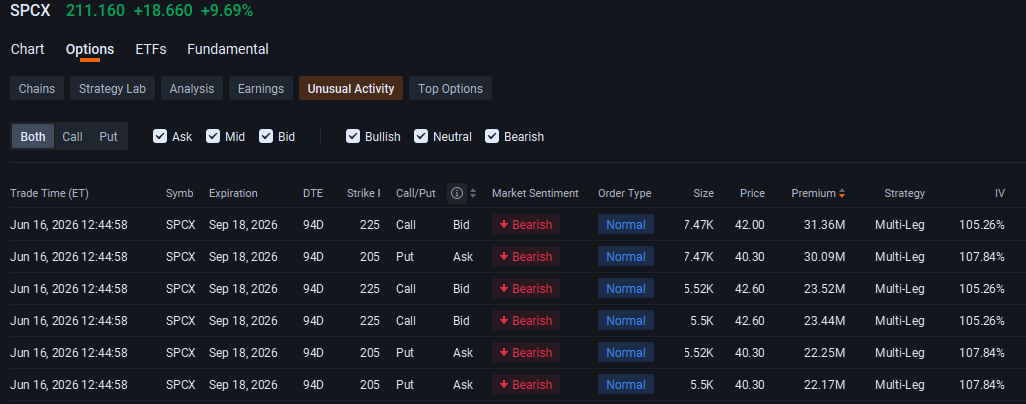Image resolution: width=1026 pixels, height=404 pixels.
Task: Toggle the Bearish checkbox
Action: [x=491, y=136]
